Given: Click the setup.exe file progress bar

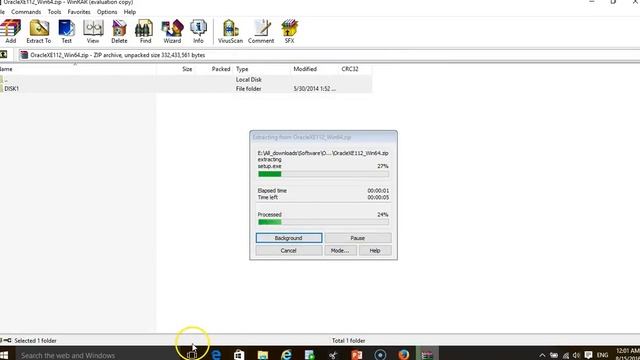Looking at the screenshot, I should (x=323, y=174).
